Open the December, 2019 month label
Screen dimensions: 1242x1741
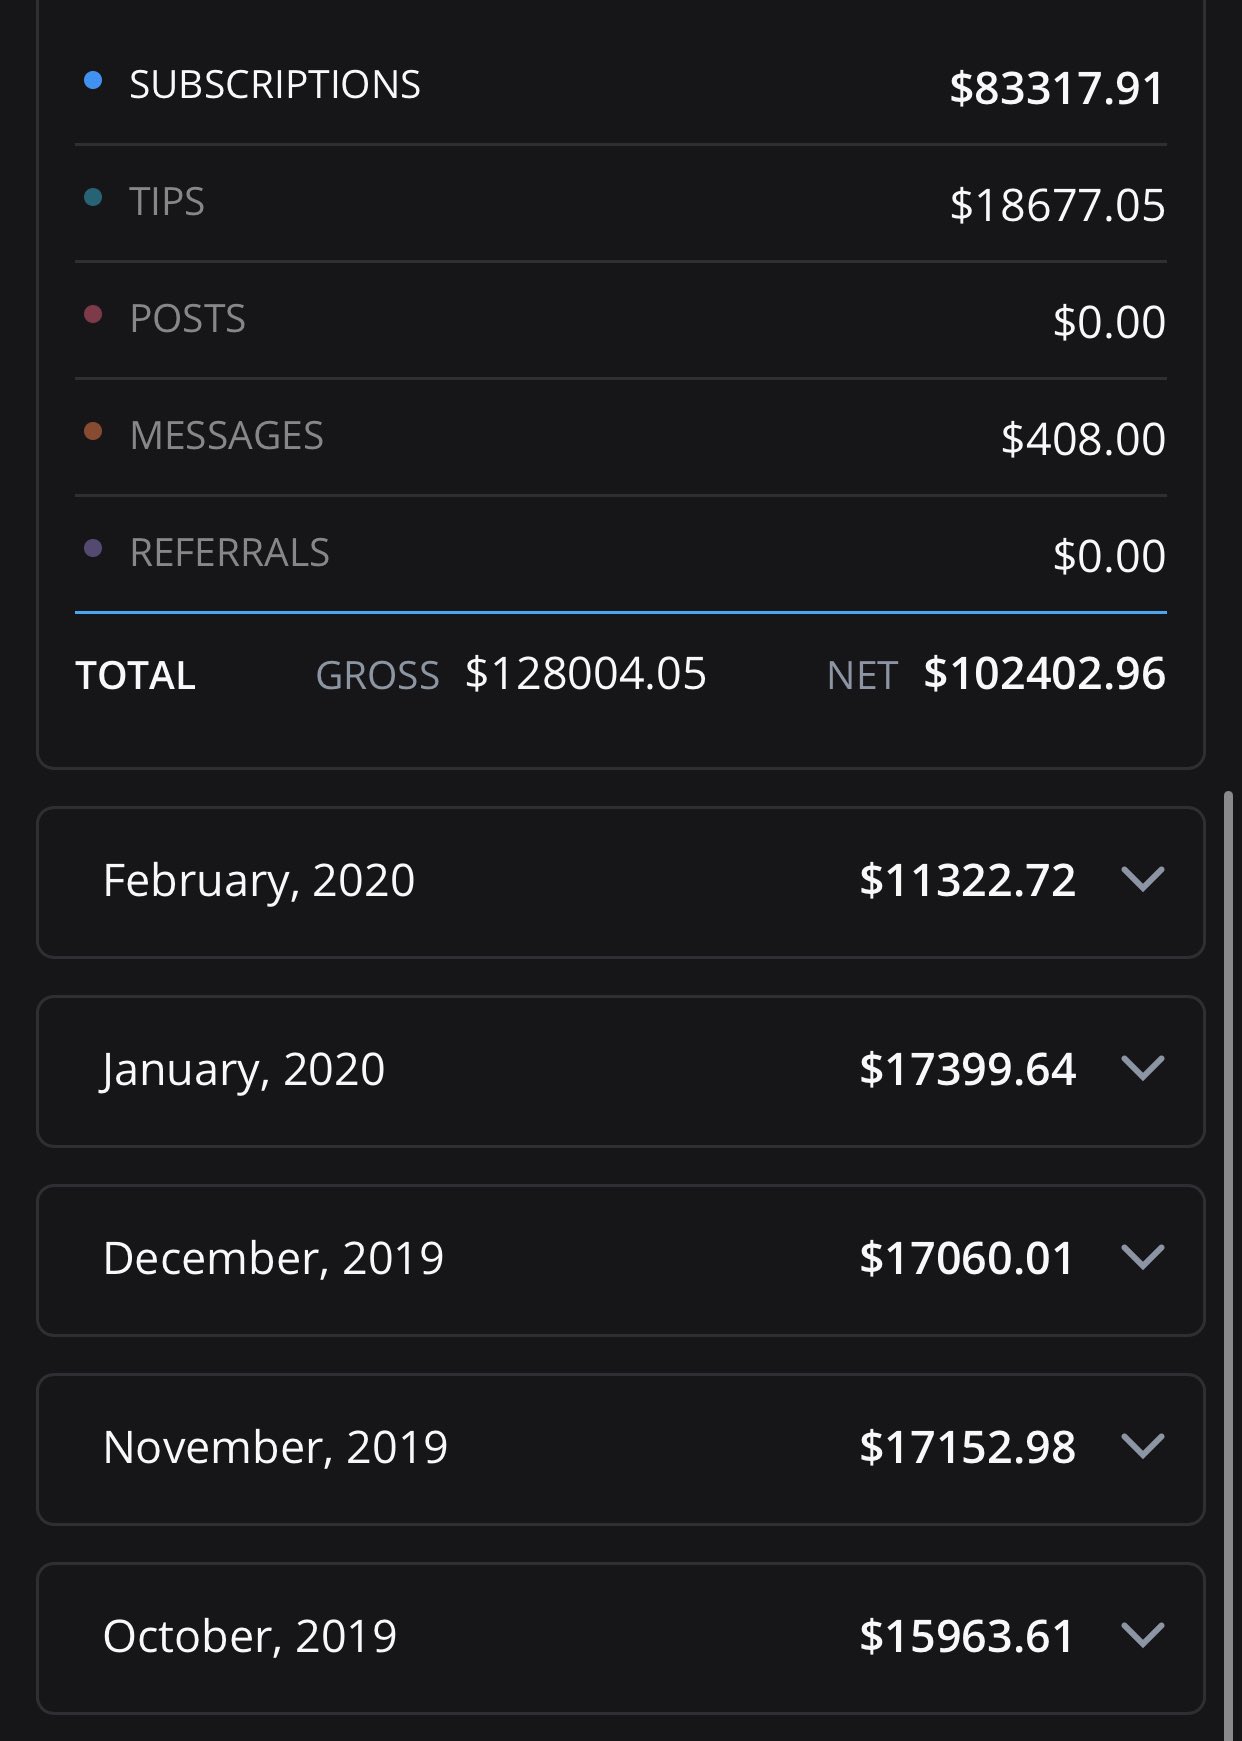coord(273,1258)
